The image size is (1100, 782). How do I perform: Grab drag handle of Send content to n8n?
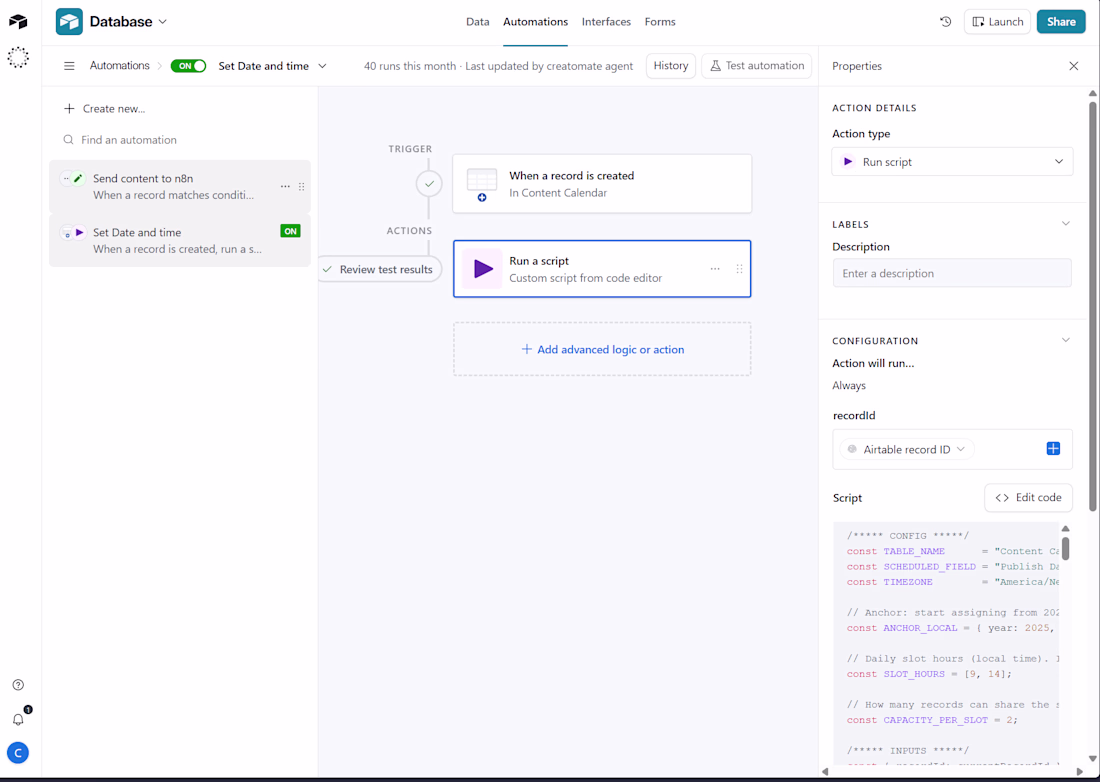[x=302, y=187]
